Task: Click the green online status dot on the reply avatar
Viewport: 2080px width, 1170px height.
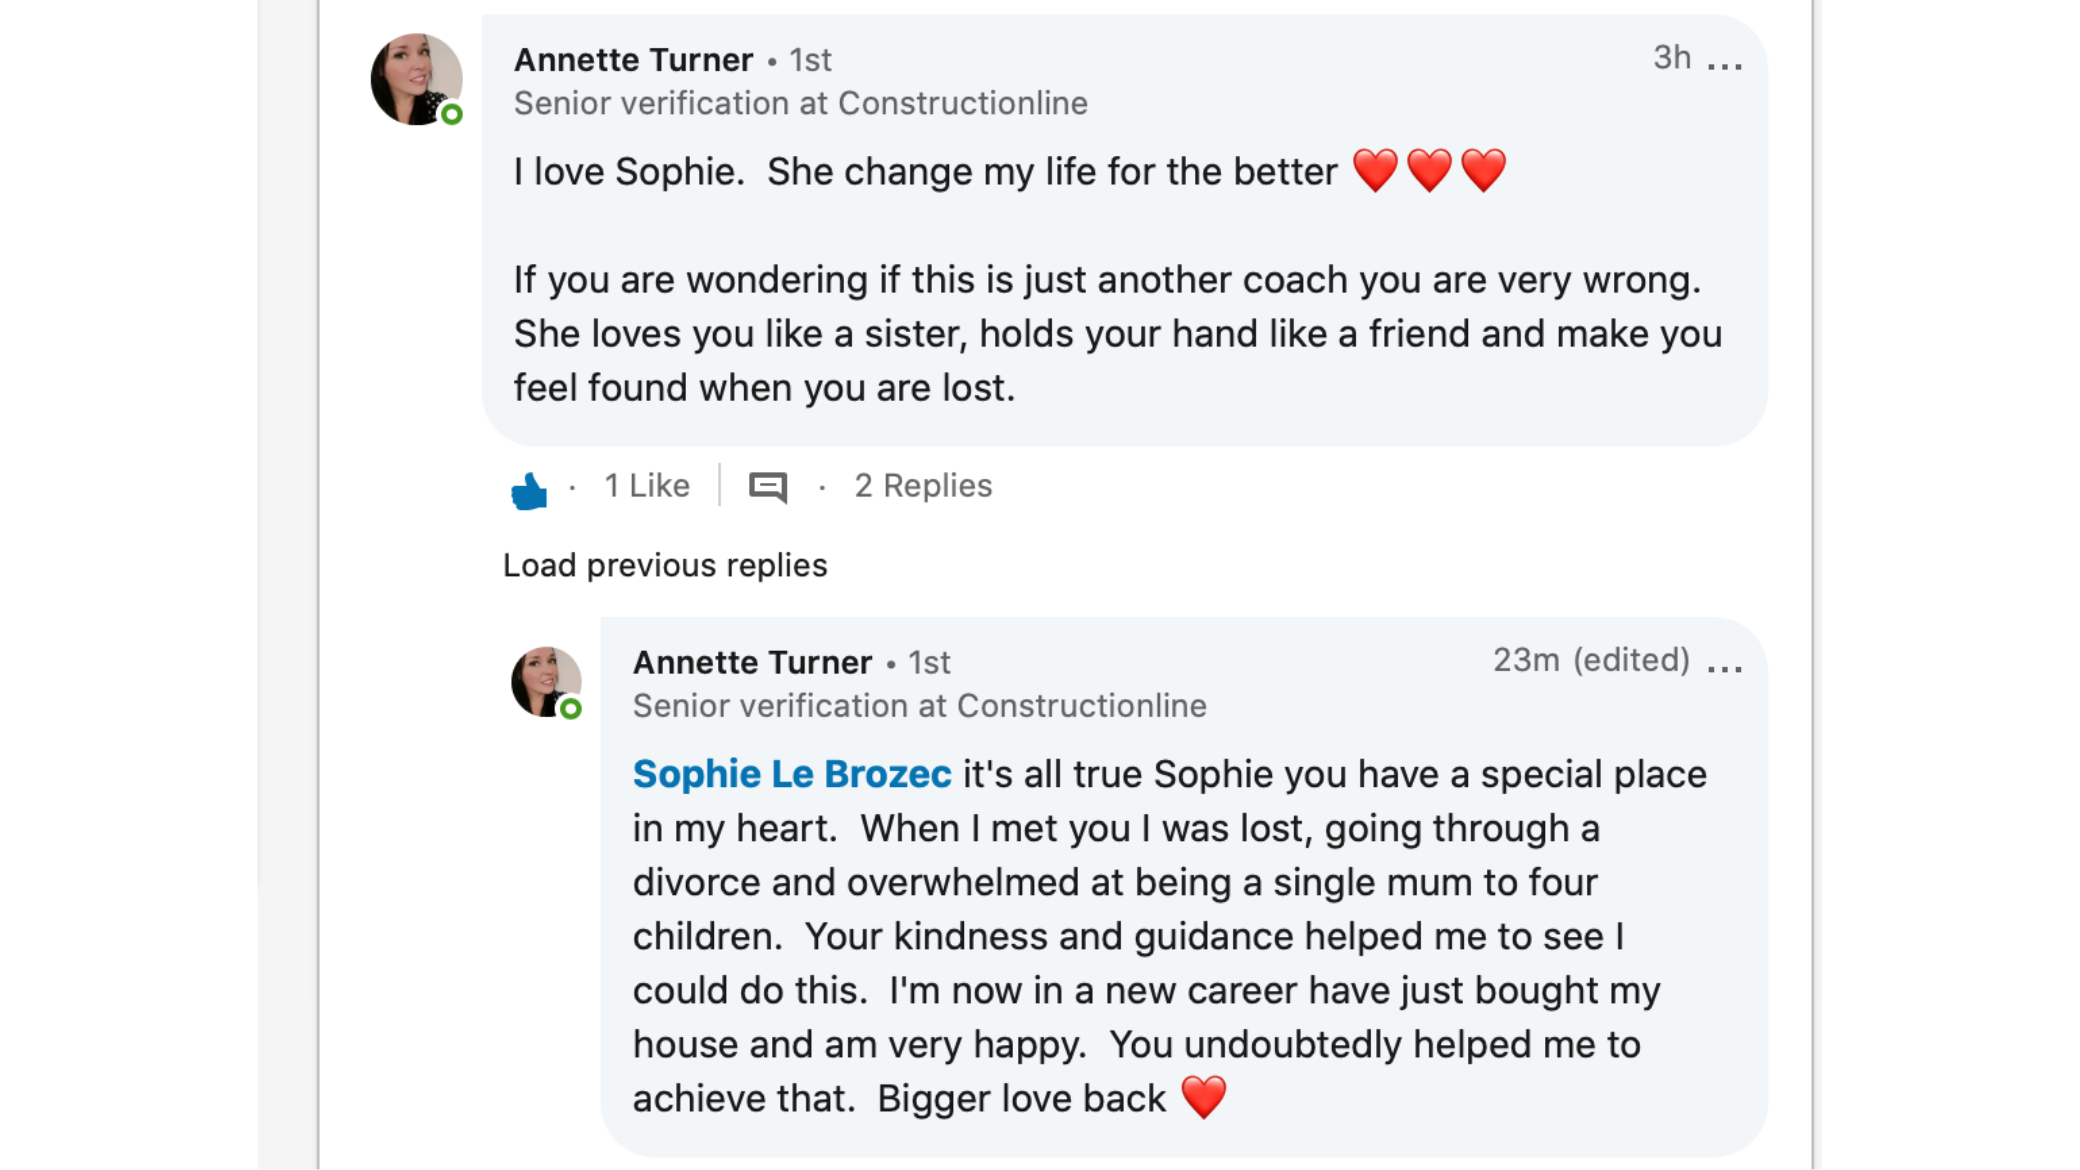Action: (571, 709)
